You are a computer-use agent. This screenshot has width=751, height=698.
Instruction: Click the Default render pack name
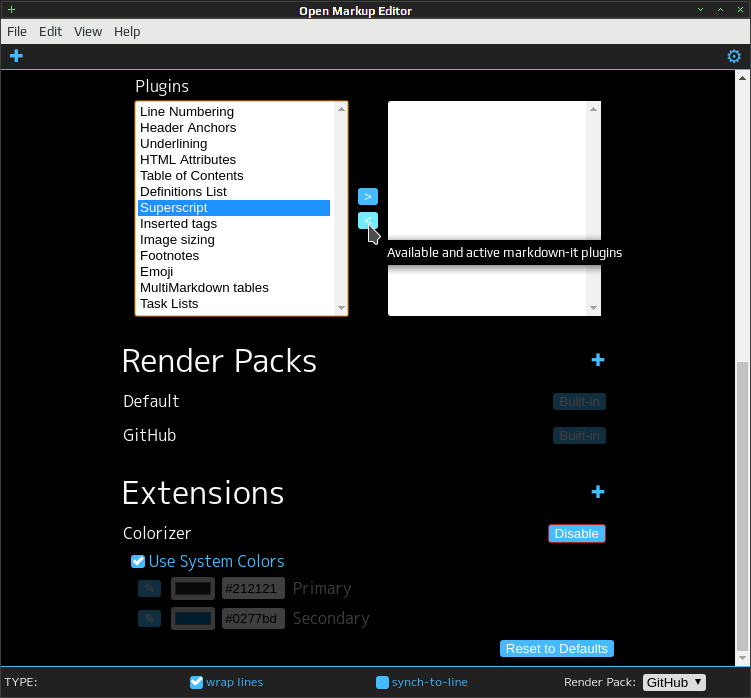pyautogui.click(x=151, y=401)
